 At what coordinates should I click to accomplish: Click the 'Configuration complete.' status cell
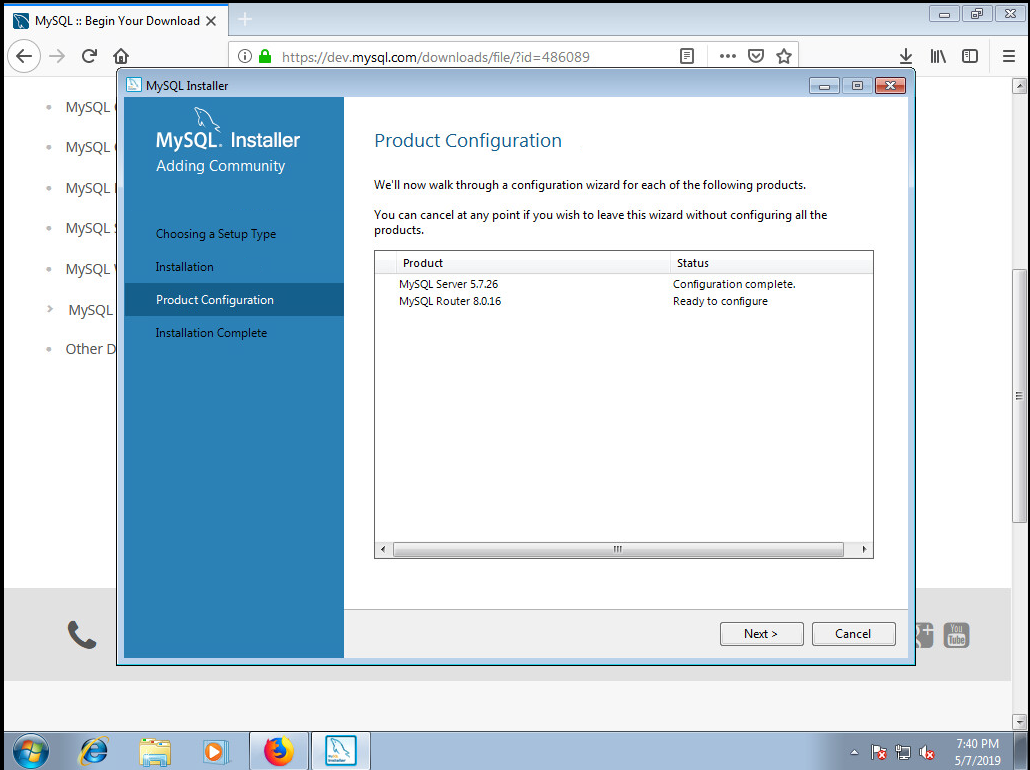coord(734,284)
